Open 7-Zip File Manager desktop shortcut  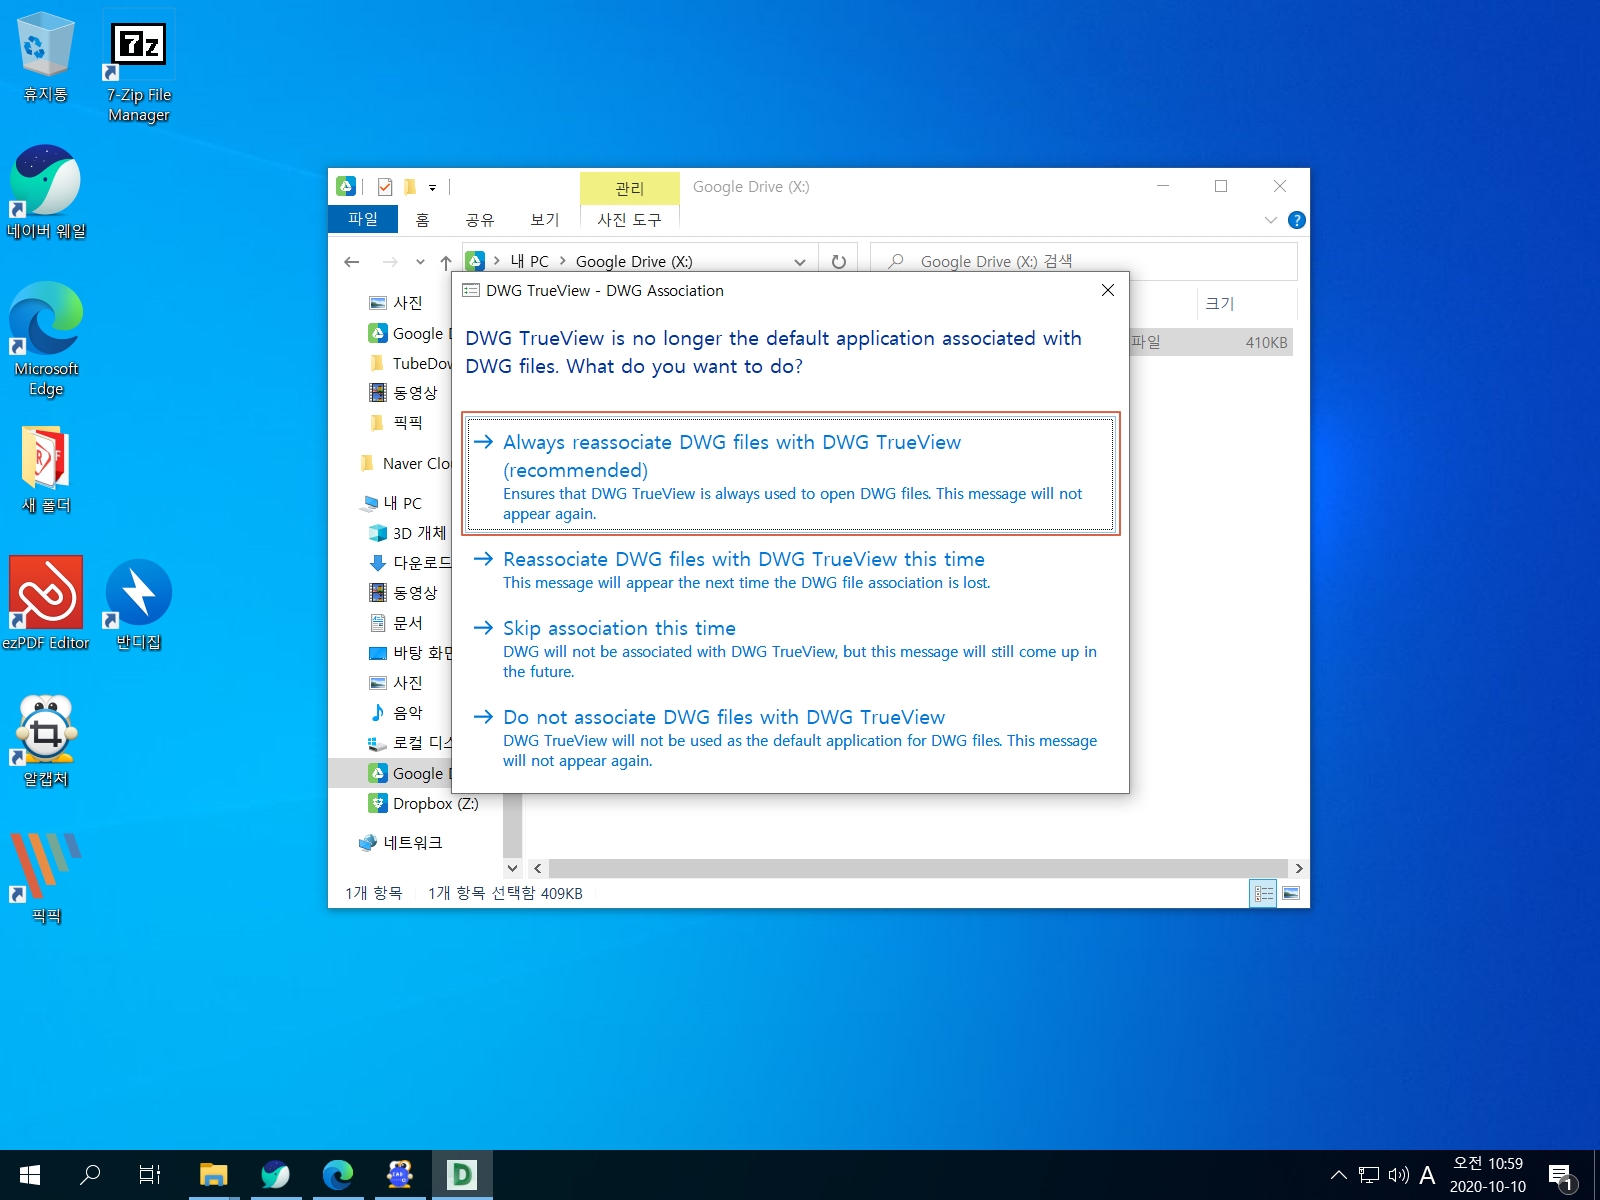pyautogui.click(x=139, y=67)
